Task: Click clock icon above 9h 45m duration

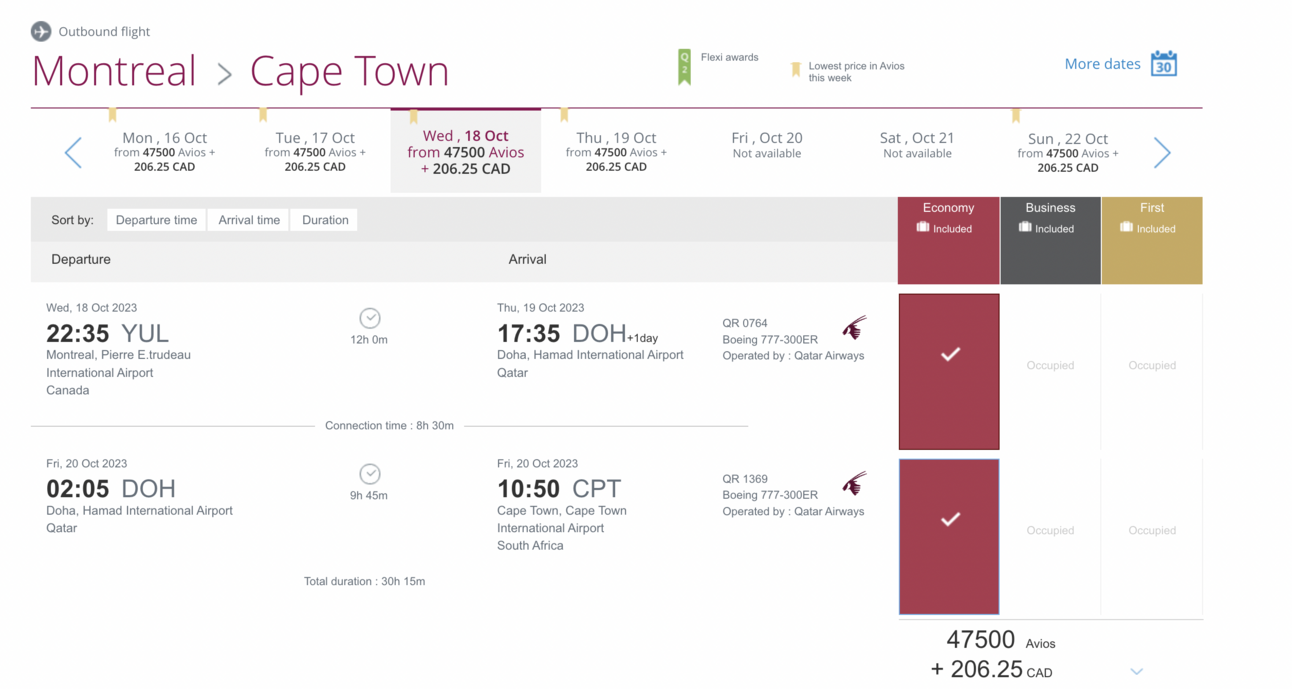Action: 369,474
